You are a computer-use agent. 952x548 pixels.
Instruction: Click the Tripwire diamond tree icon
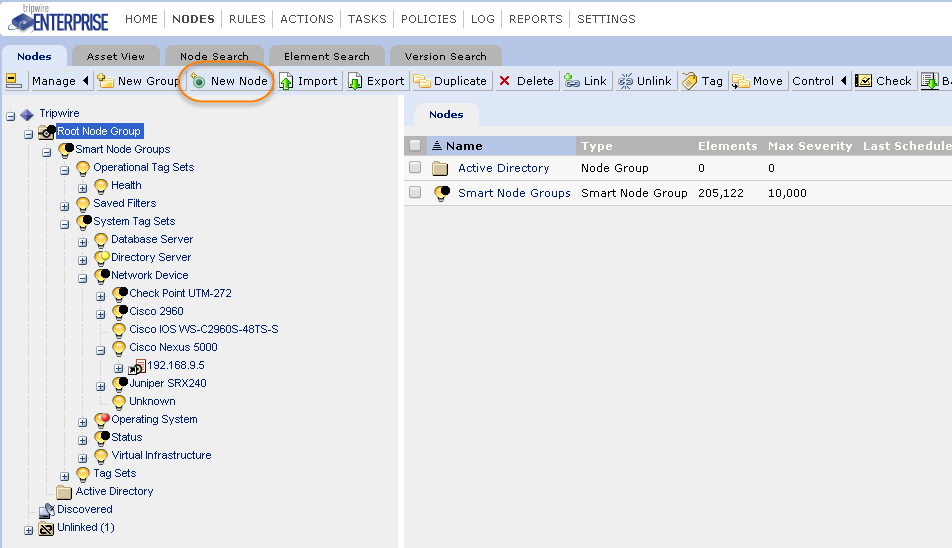(27, 114)
